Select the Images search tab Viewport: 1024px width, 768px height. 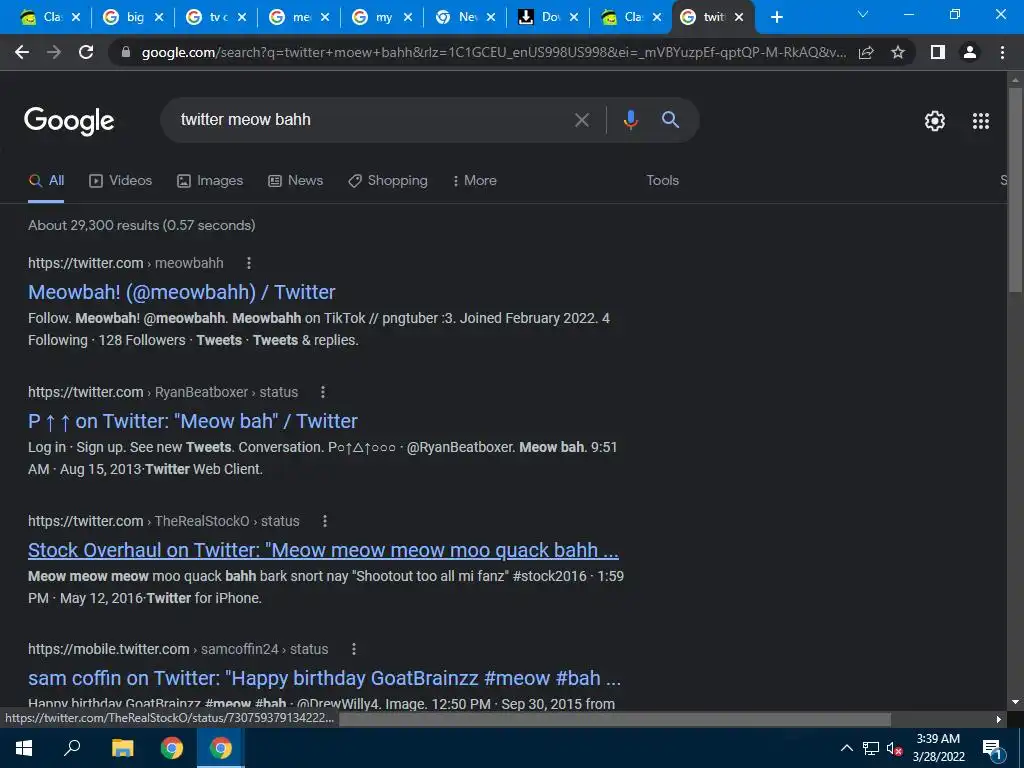click(x=210, y=181)
